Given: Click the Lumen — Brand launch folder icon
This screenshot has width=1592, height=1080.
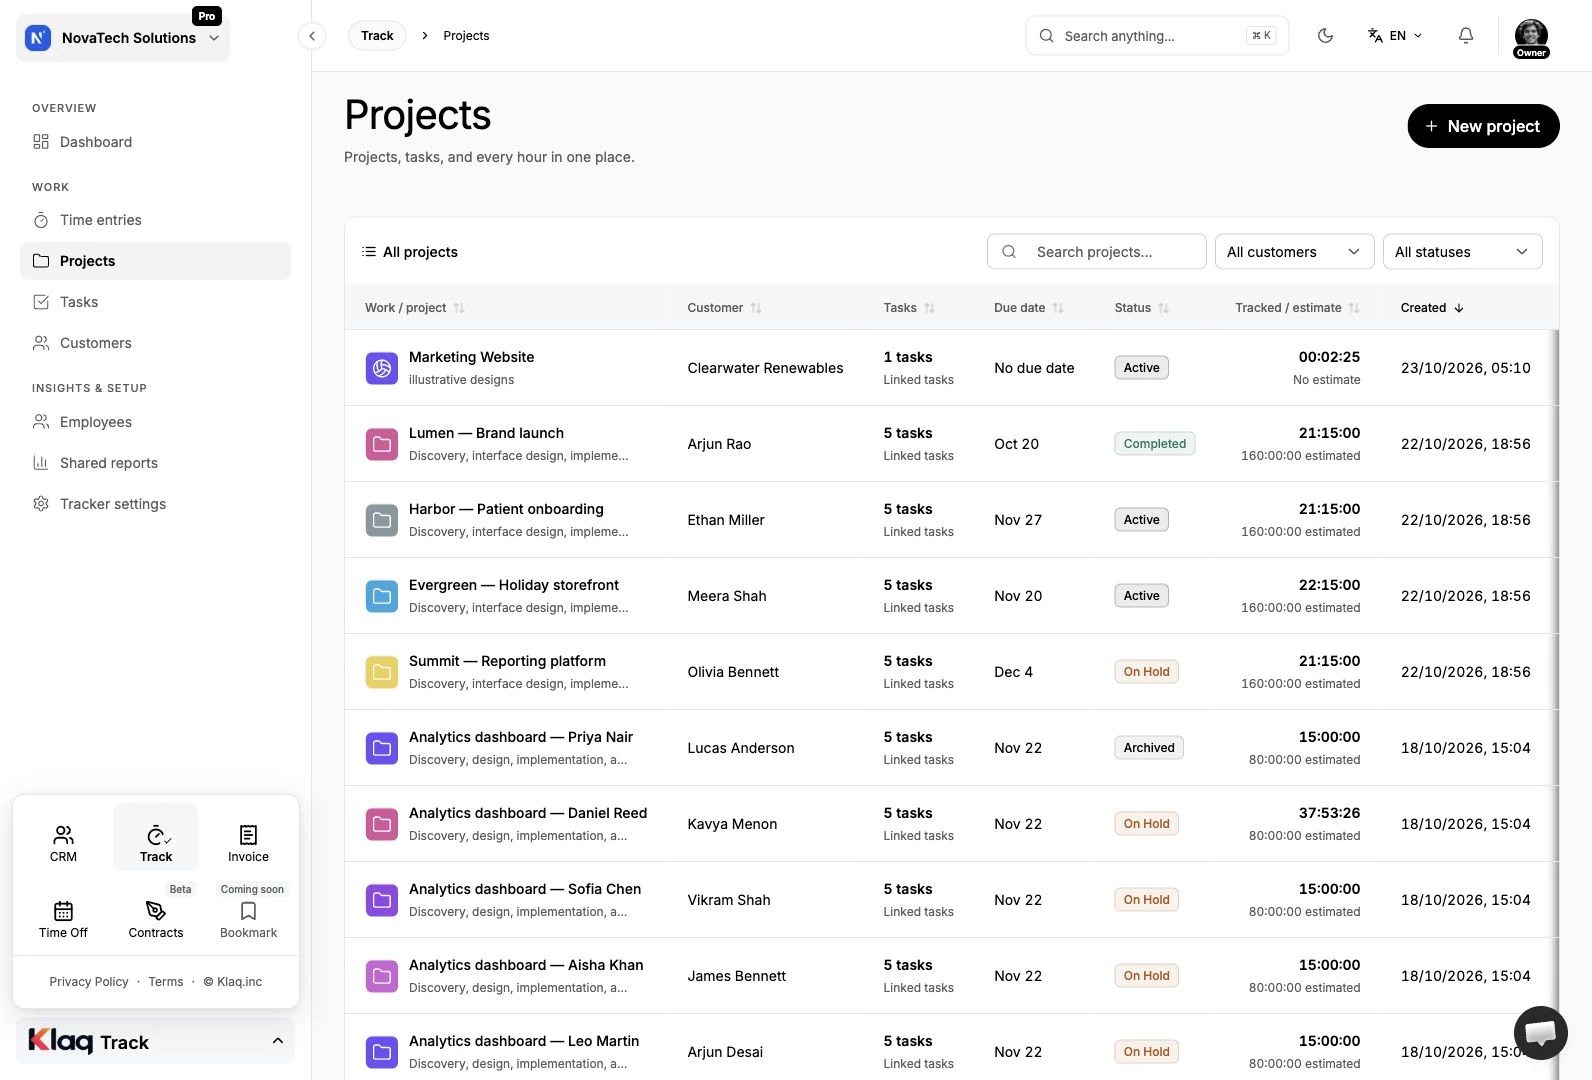Looking at the screenshot, I should (x=382, y=444).
